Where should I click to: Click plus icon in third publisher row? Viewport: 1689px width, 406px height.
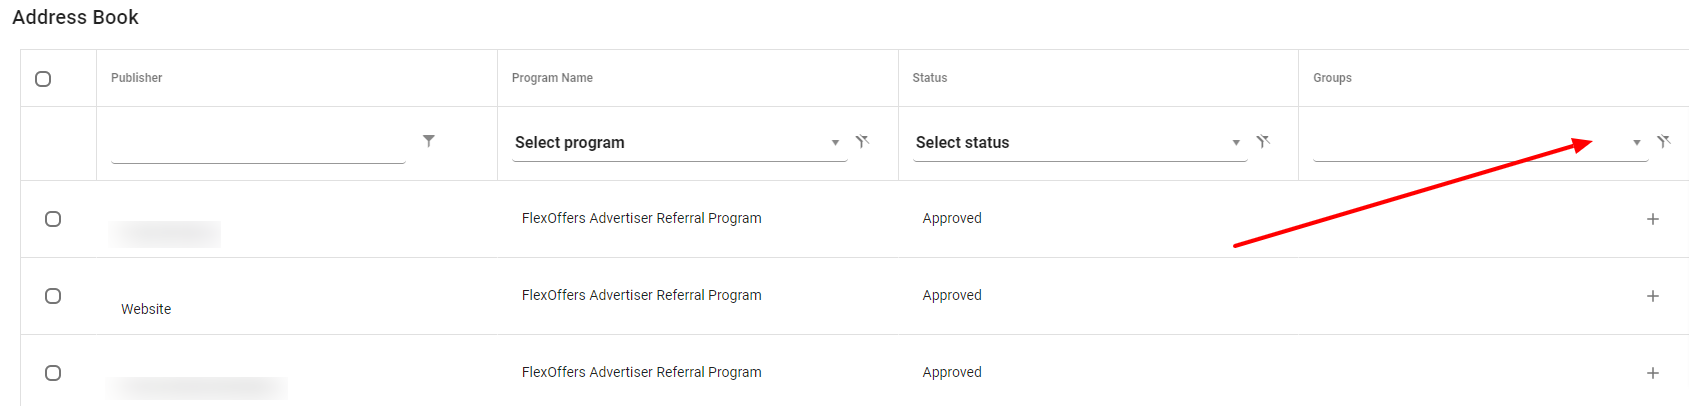[1652, 373]
